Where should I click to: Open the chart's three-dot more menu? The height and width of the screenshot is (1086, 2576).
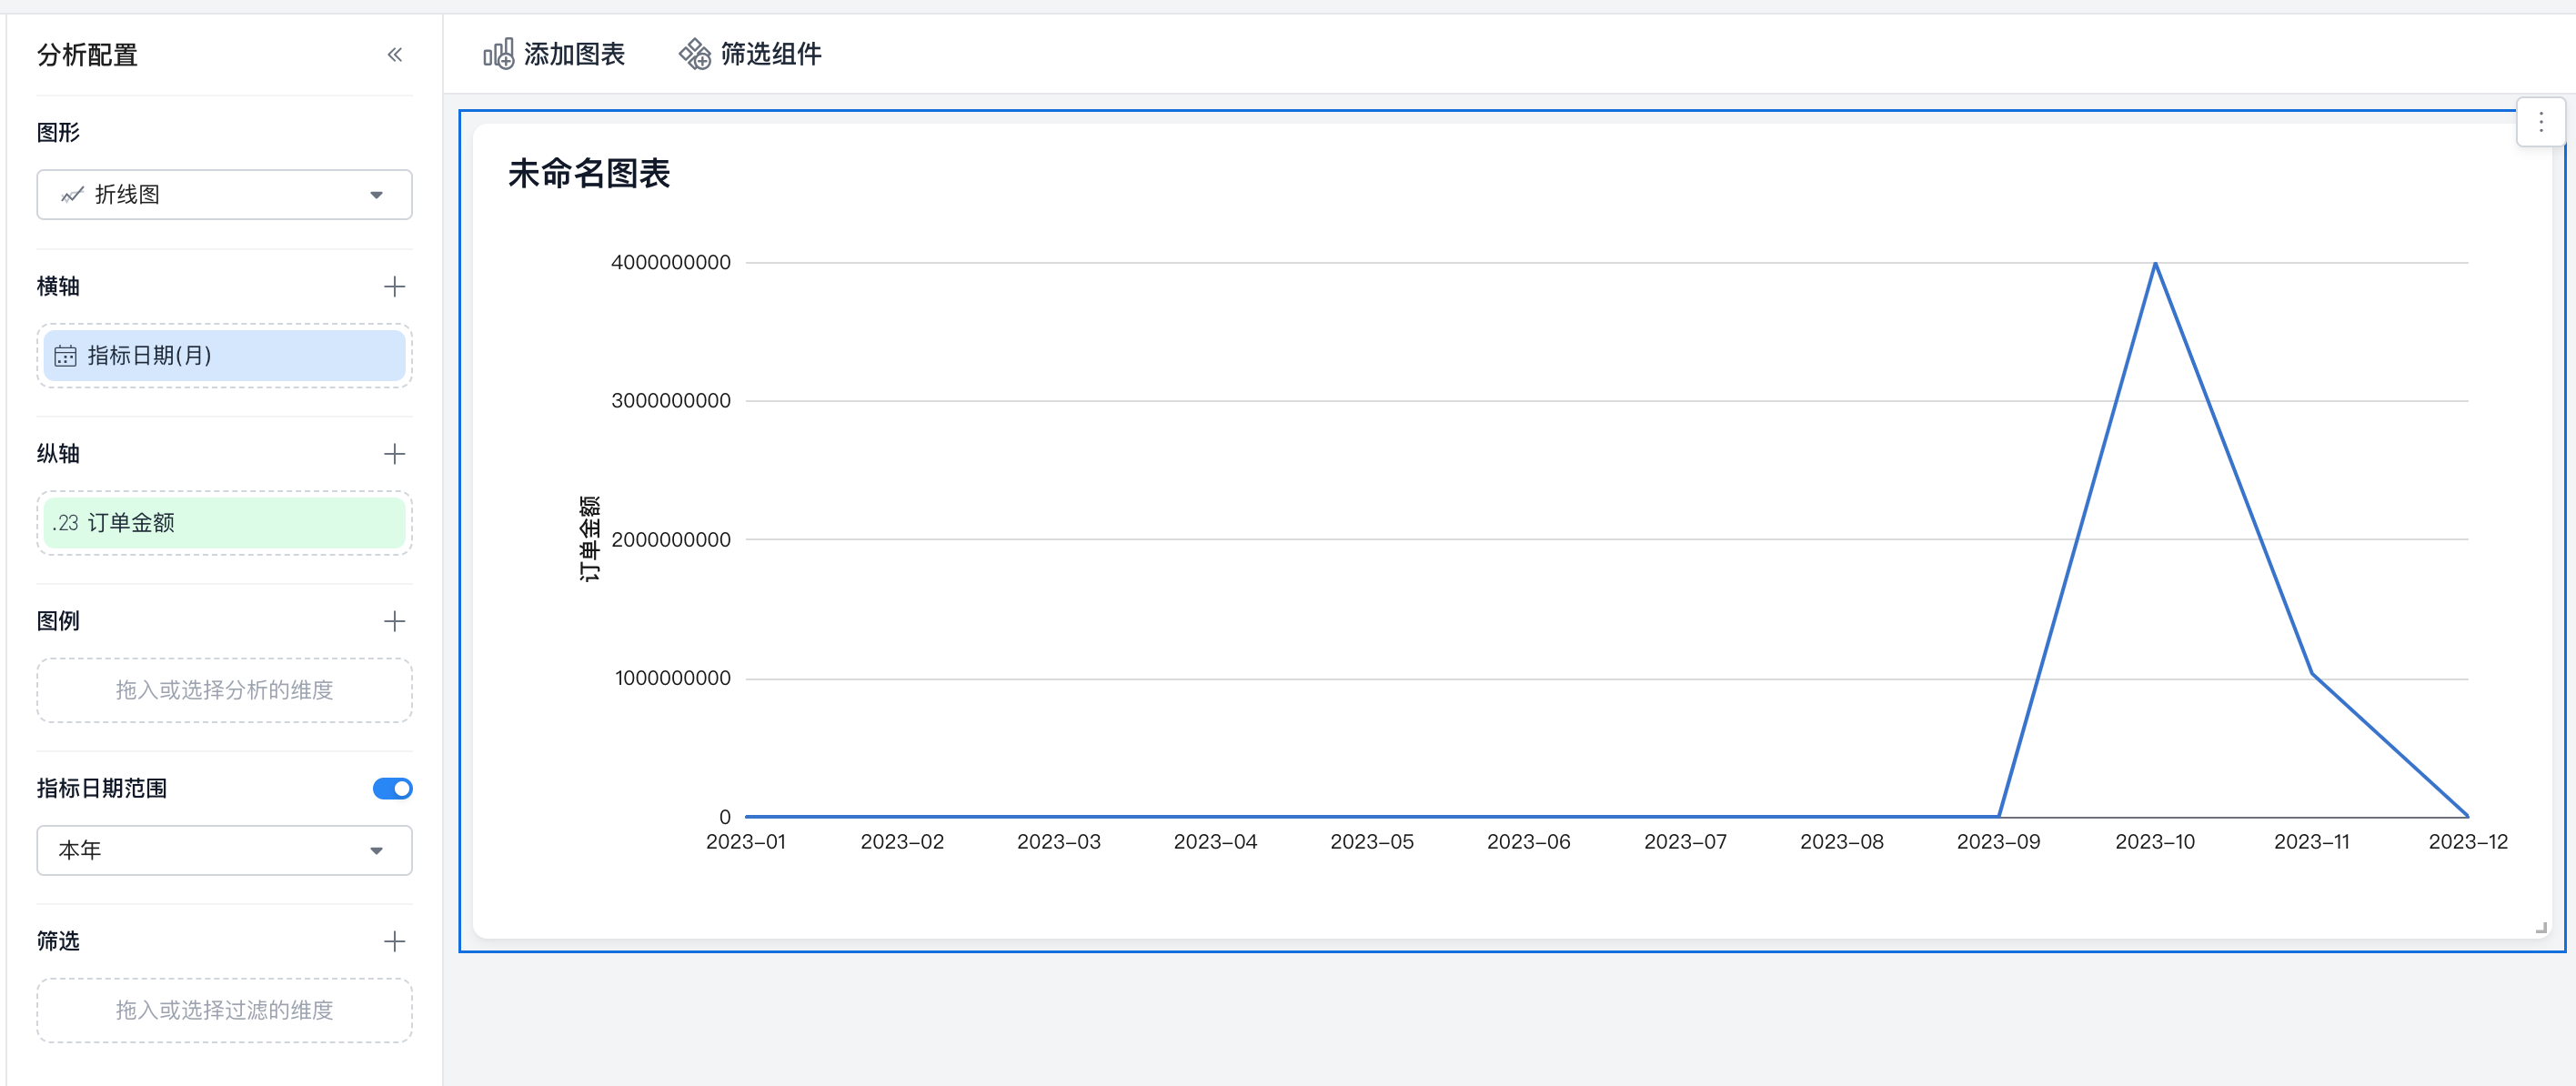pyautogui.click(x=2540, y=122)
